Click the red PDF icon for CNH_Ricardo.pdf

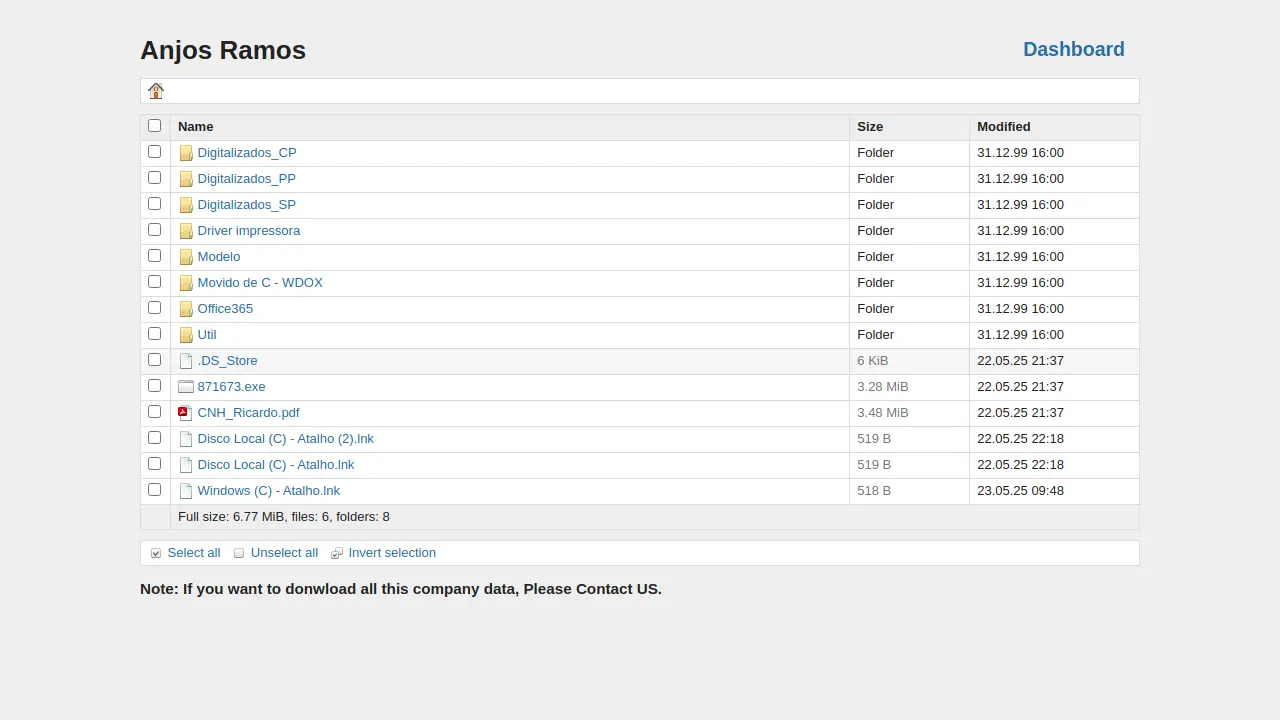(x=184, y=413)
